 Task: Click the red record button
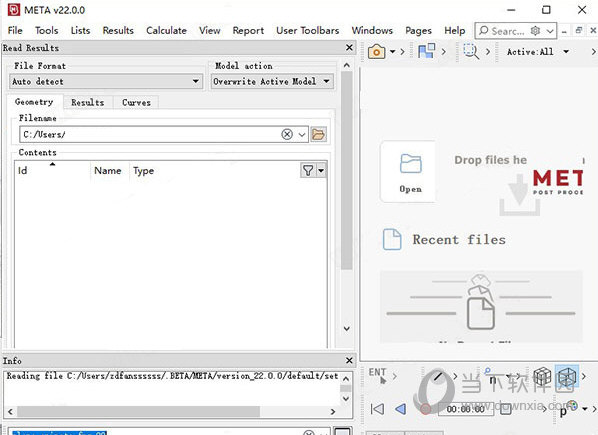pos(425,409)
